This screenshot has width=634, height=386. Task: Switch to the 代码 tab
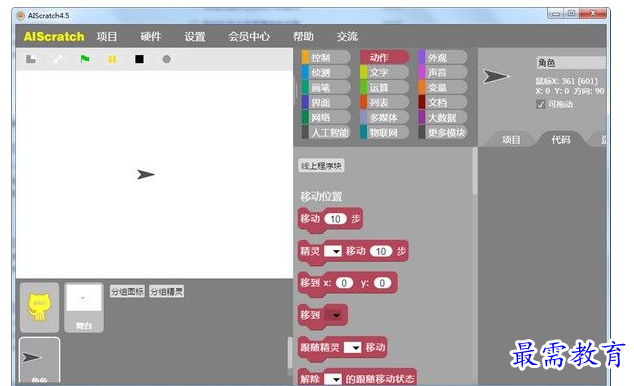(x=561, y=139)
